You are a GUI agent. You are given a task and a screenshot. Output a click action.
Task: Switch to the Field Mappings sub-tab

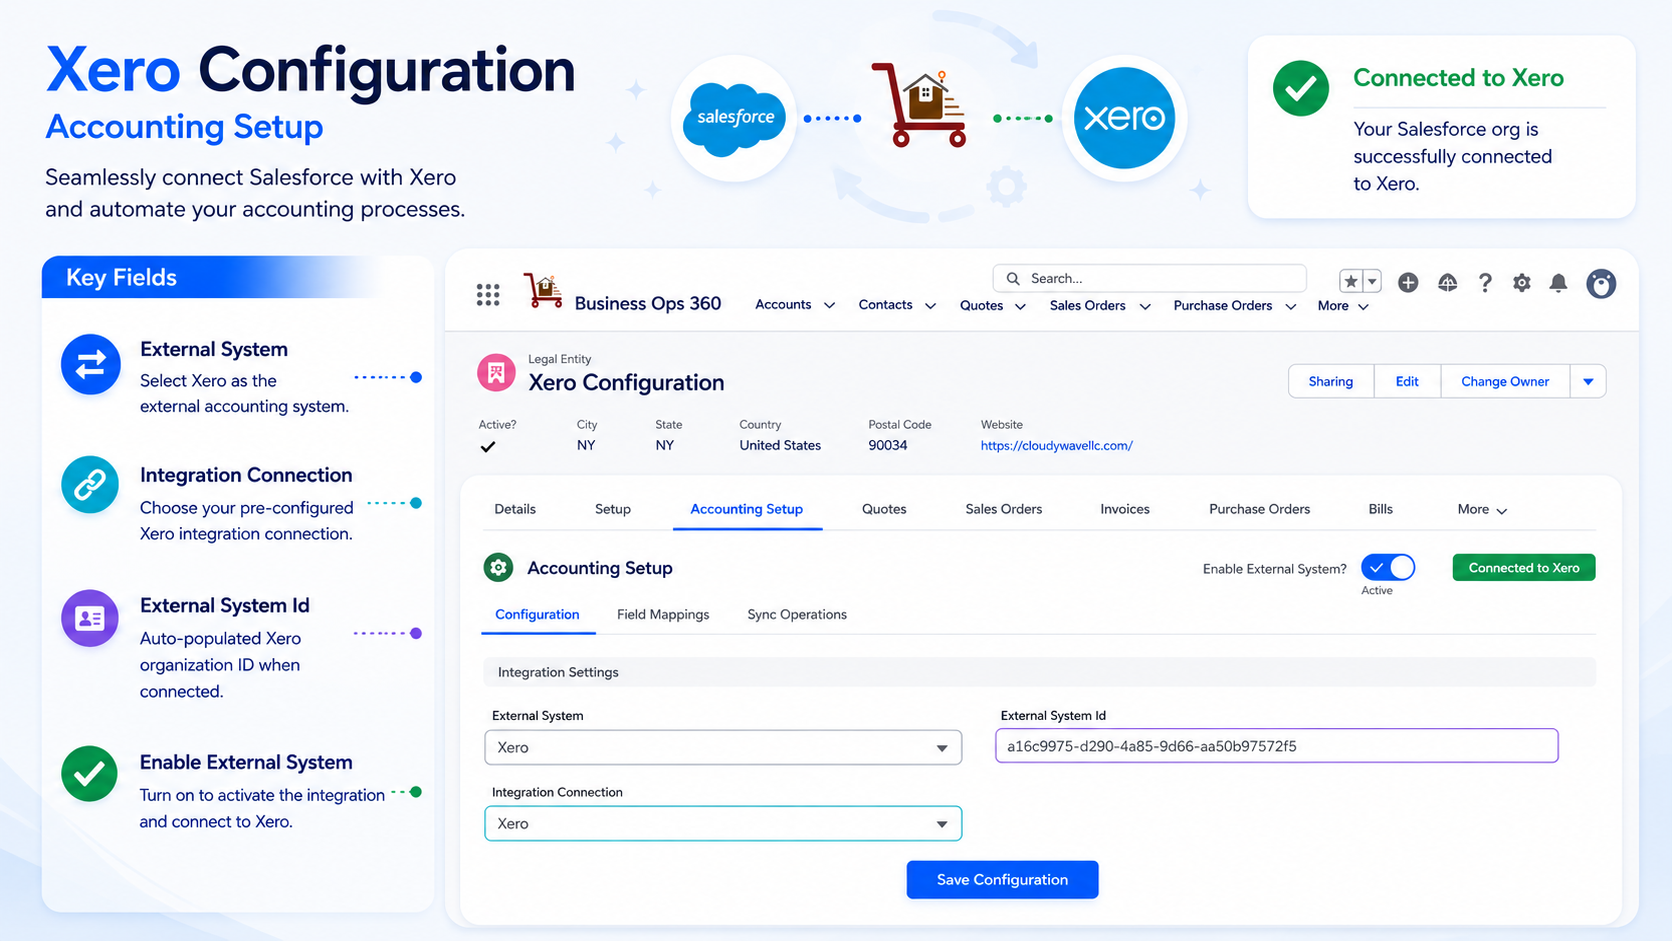pos(663,614)
